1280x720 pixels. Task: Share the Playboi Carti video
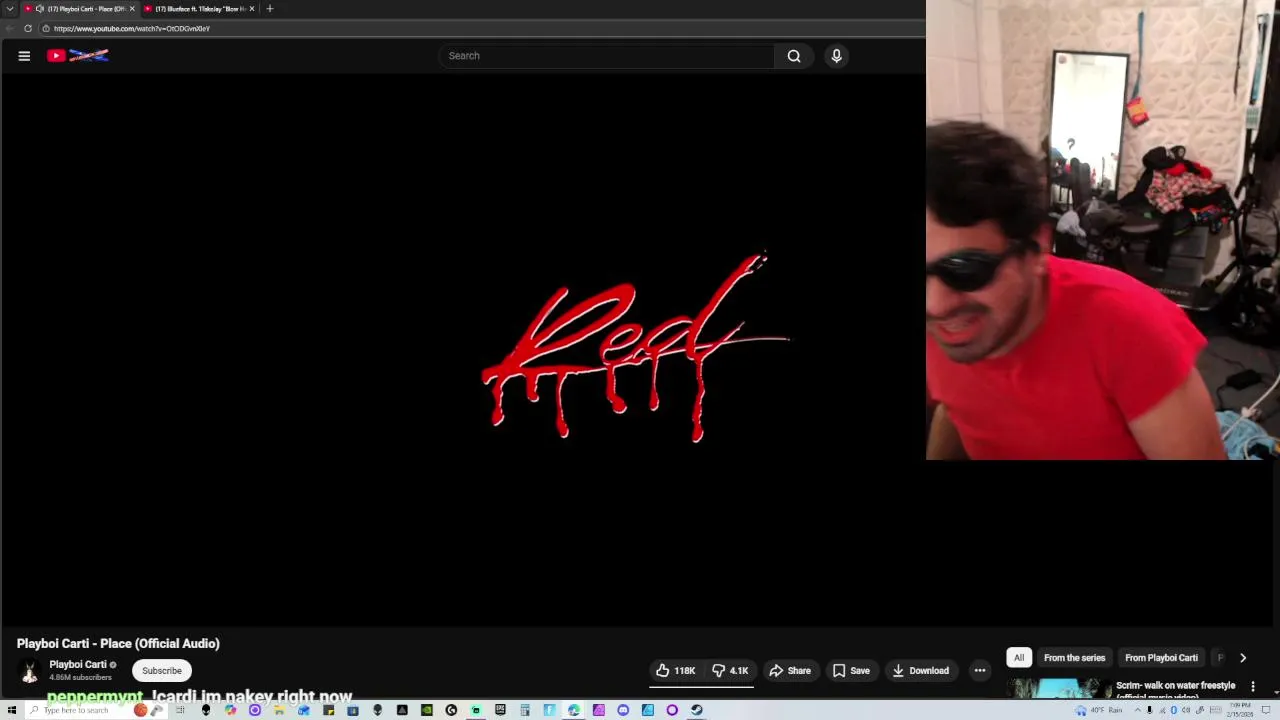(790, 671)
